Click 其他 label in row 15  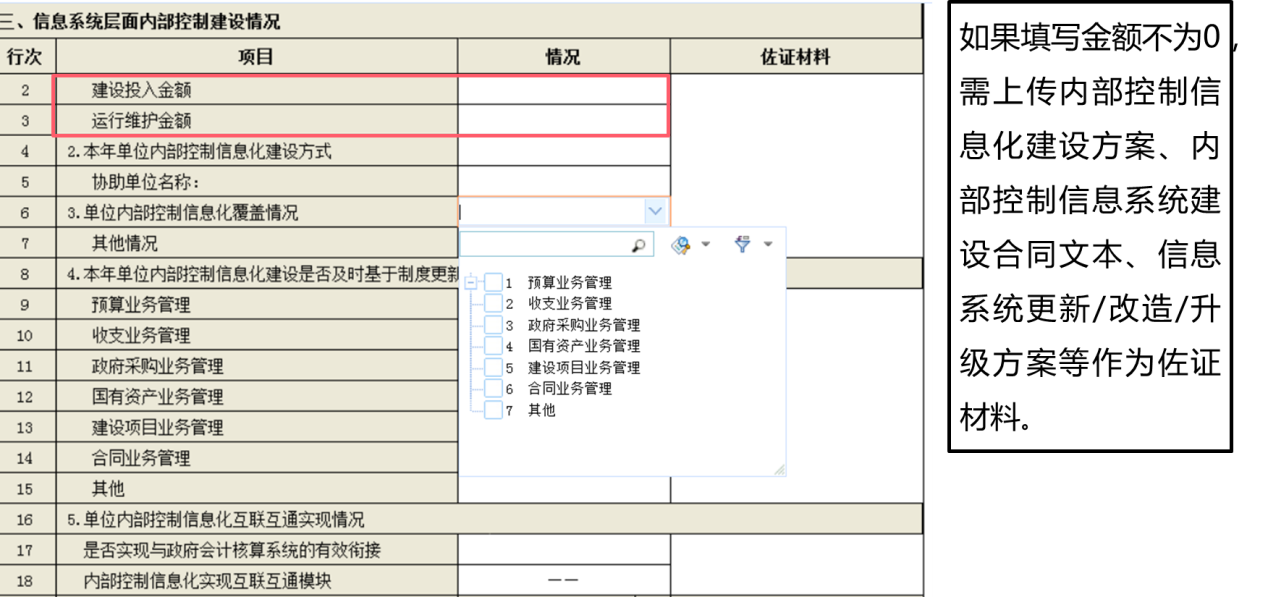(108, 489)
